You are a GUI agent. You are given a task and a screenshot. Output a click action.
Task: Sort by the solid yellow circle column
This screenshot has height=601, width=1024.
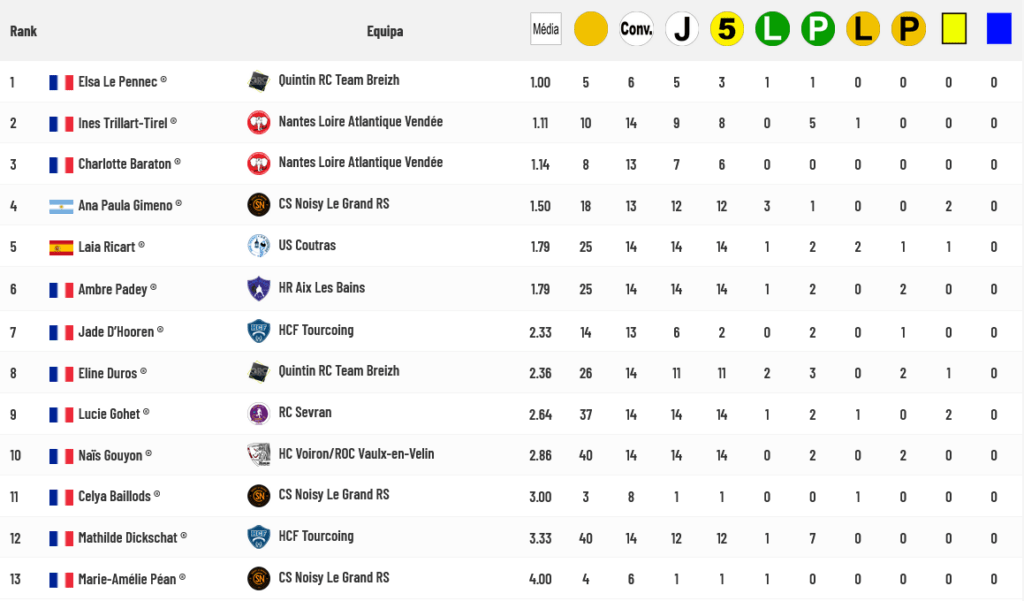(590, 29)
